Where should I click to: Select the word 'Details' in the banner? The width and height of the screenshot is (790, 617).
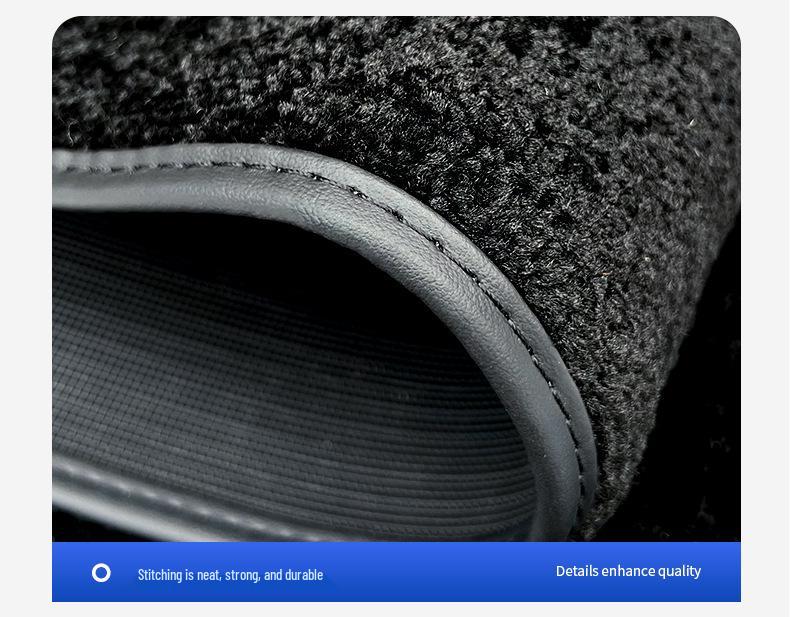point(577,571)
